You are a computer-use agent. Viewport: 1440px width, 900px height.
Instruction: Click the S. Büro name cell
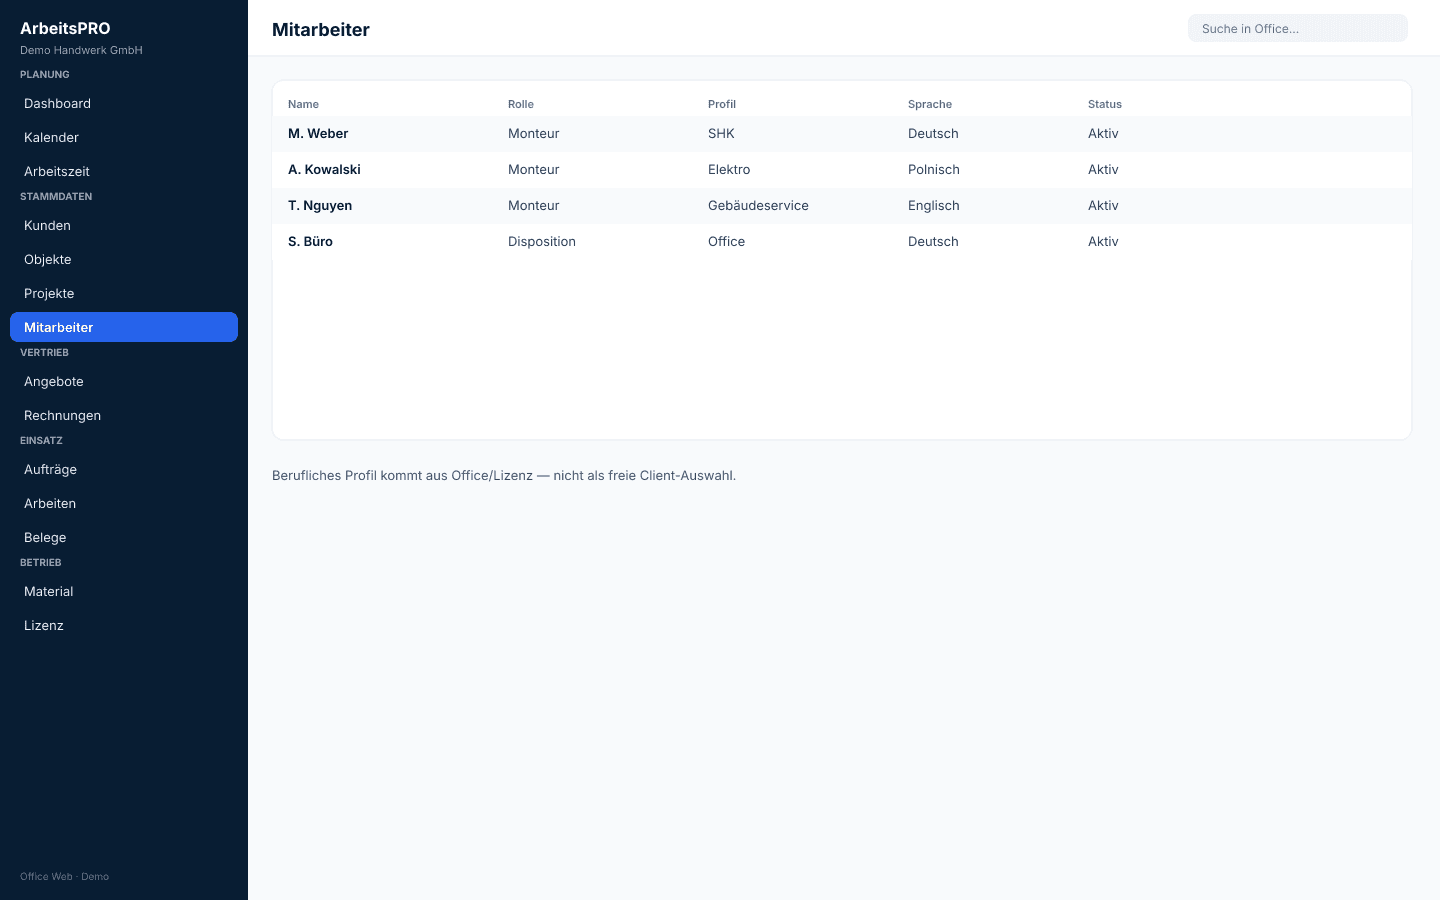coord(310,241)
